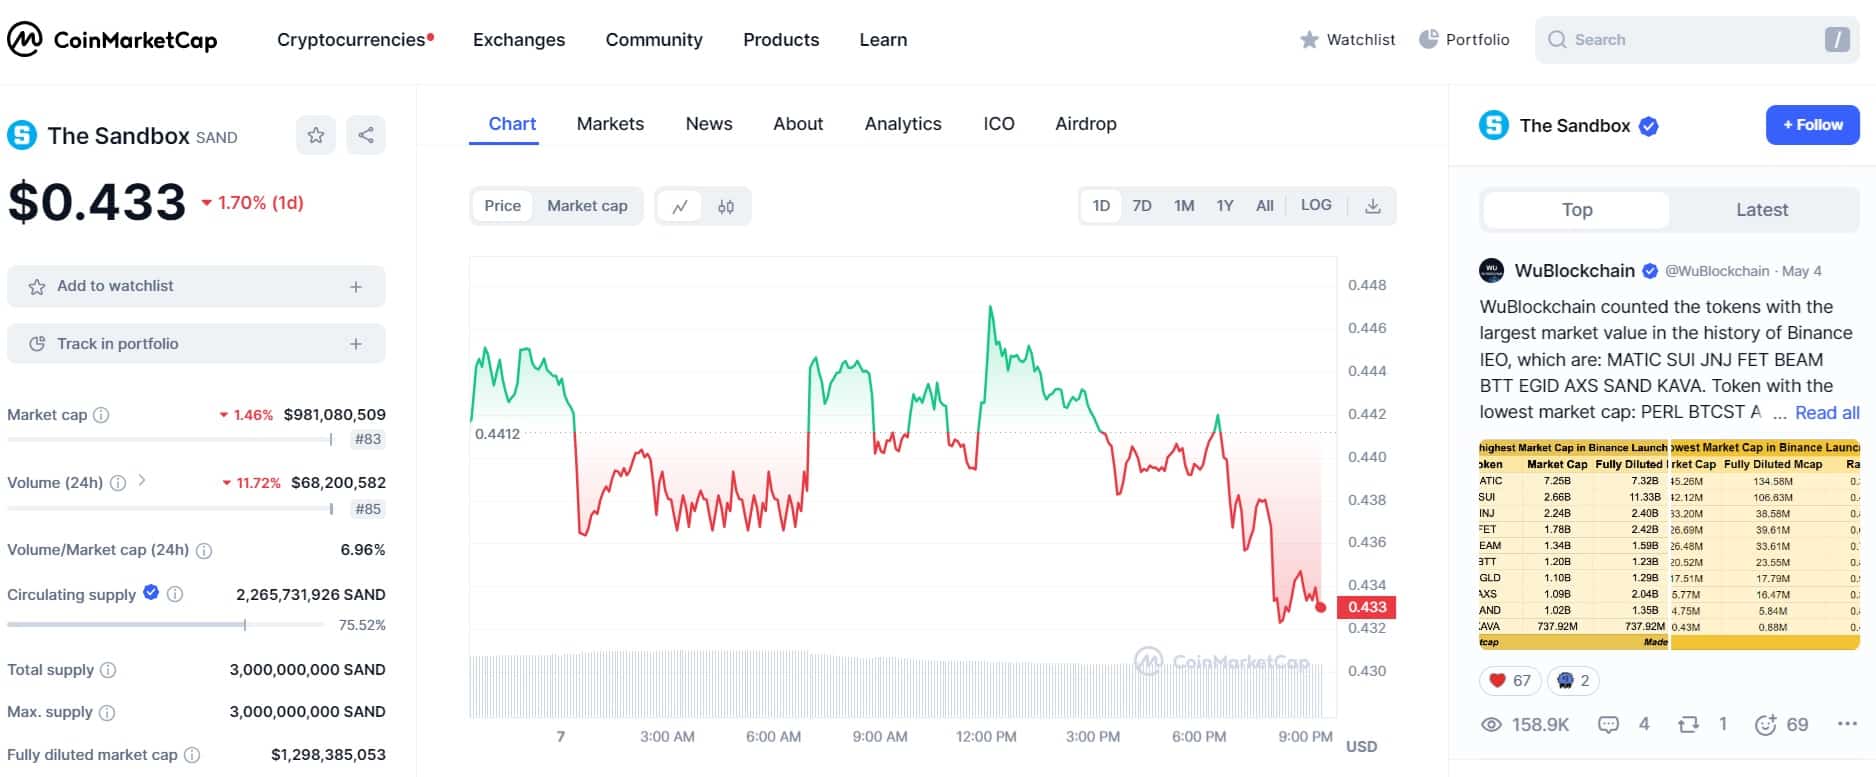Click the market cap rank bar
The height and width of the screenshot is (777, 1876).
tap(170, 439)
